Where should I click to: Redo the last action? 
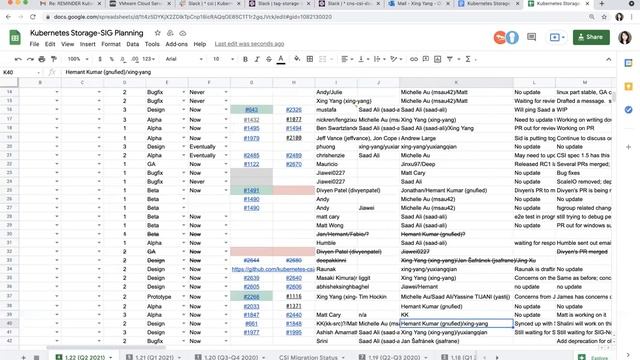point(30,59)
